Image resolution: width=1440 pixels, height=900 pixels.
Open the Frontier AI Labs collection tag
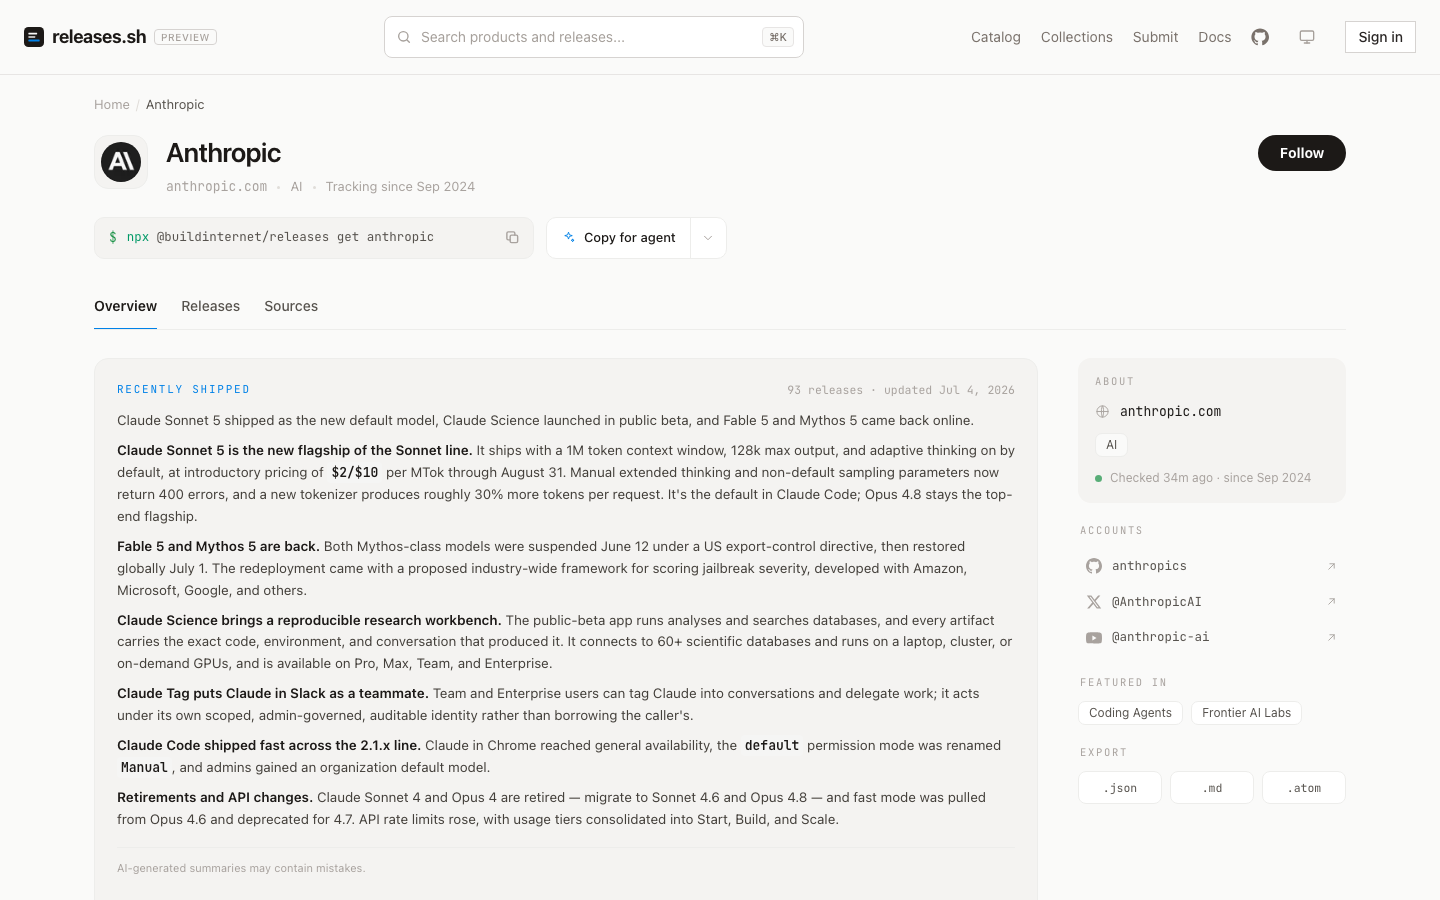tap(1246, 713)
